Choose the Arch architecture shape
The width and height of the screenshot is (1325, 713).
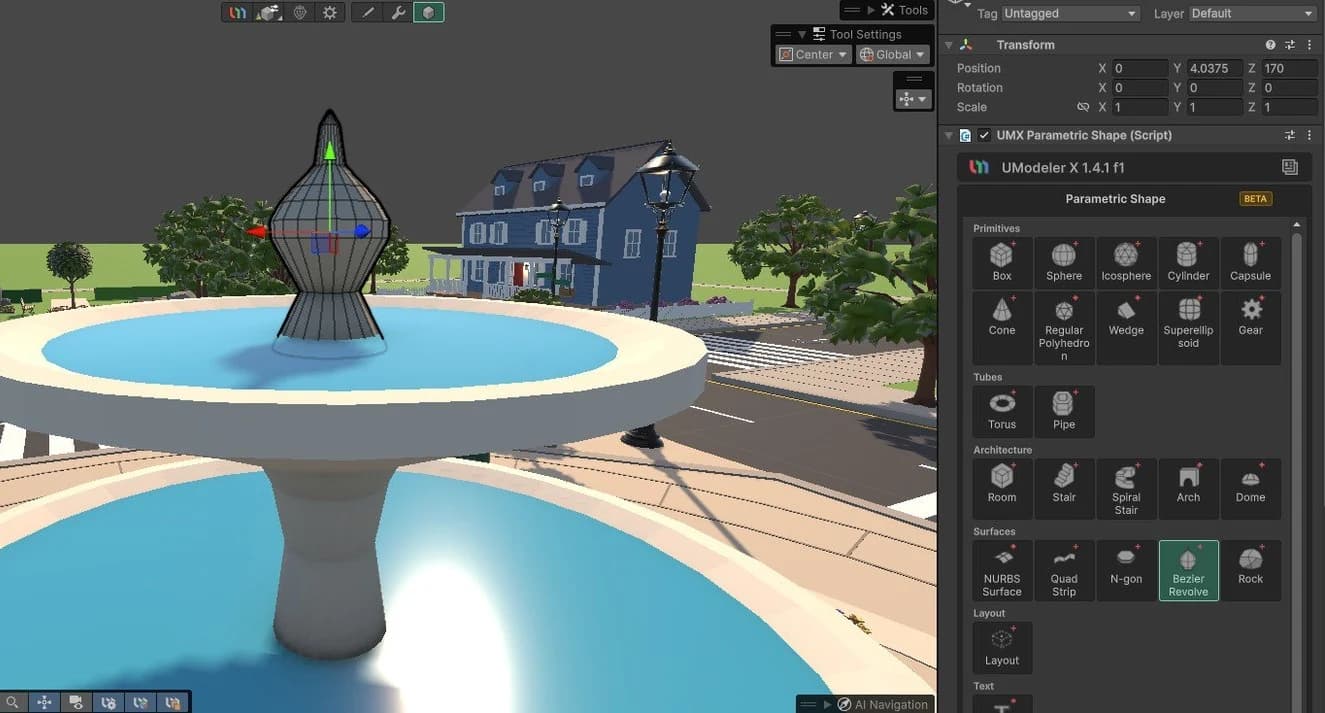1188,489
